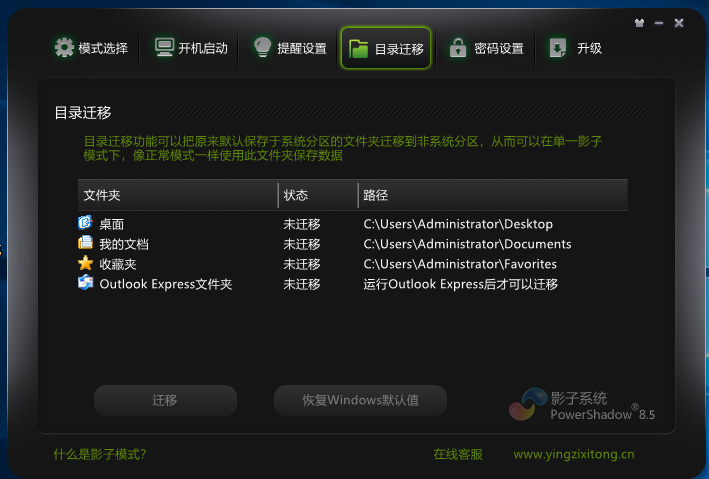Click 未迁移 status in 我的文档 row

coord(302,244)
